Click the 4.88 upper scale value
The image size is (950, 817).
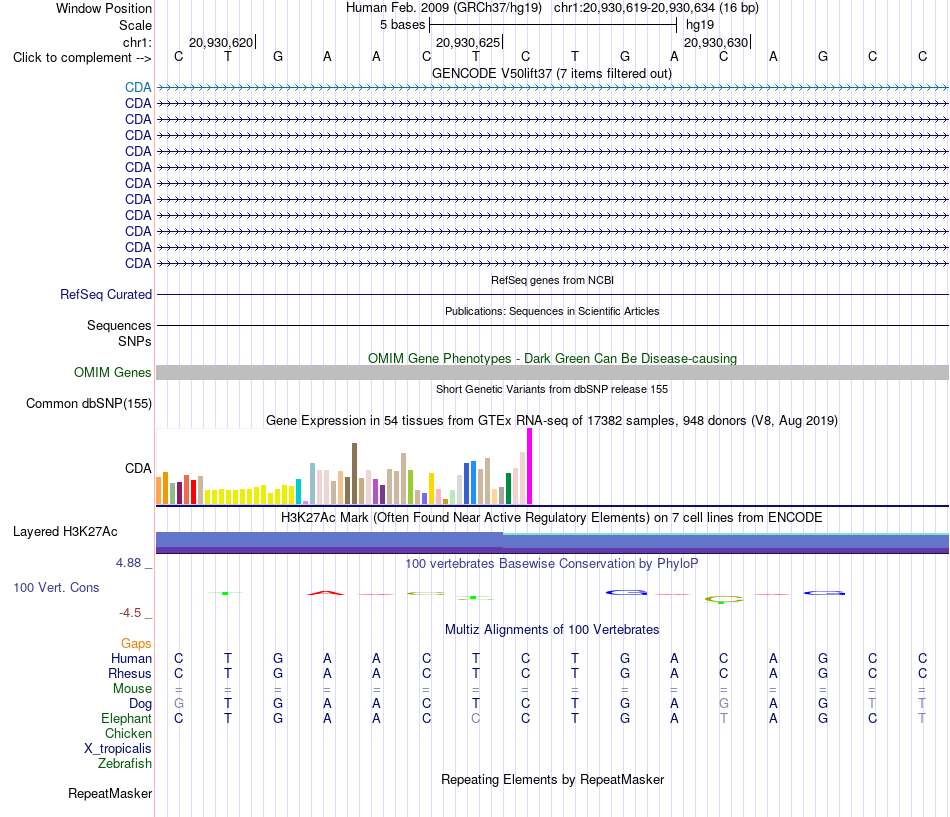[128, 563]
